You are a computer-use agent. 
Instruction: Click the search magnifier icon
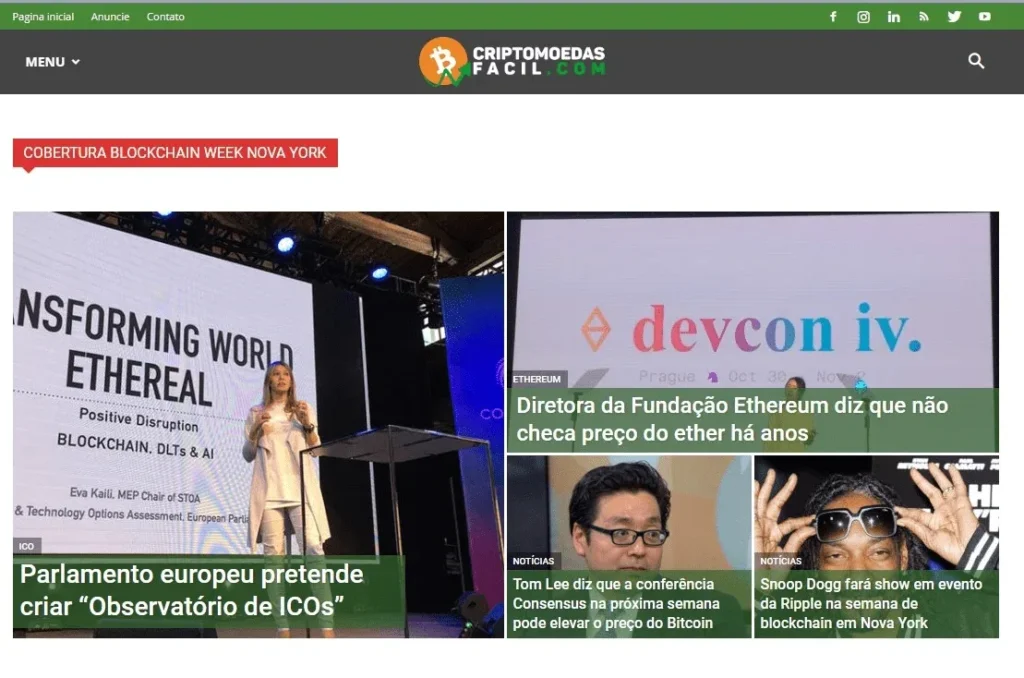pyautogui.click(x=976, y=61)
